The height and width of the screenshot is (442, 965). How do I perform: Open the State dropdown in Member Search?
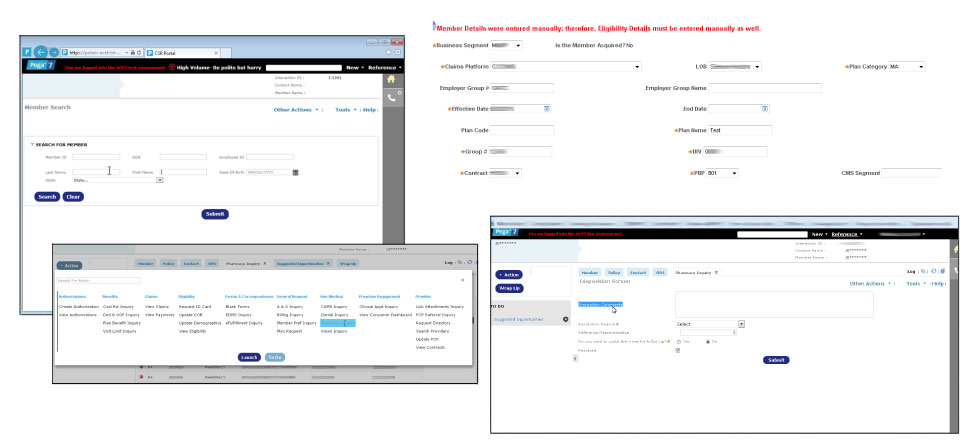coord(118,180)
